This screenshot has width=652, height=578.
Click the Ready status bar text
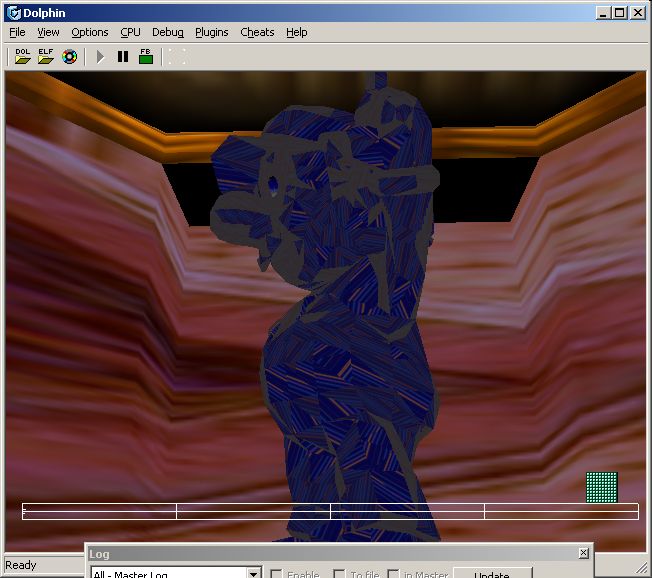(21, 565)
